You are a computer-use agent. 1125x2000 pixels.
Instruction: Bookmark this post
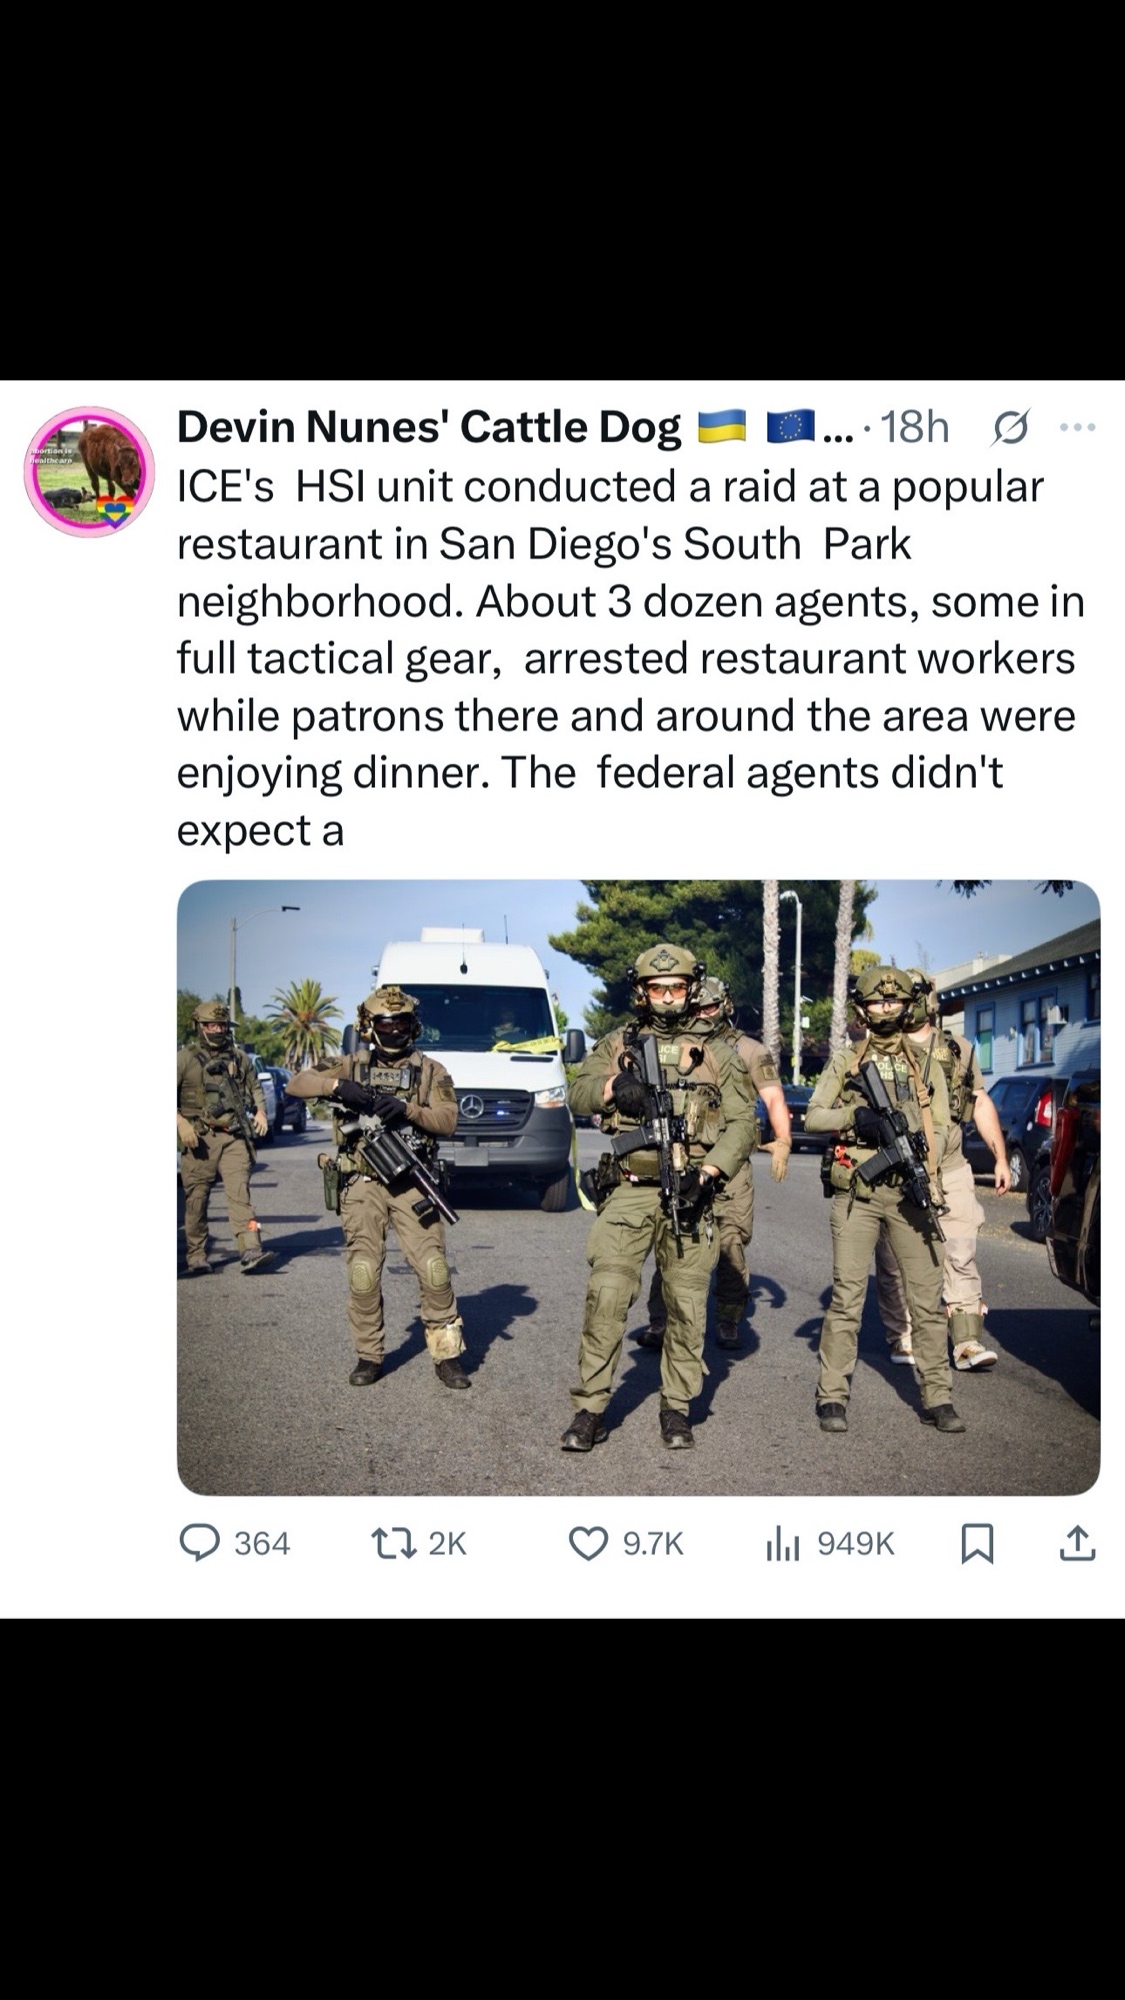[977, 1544]
